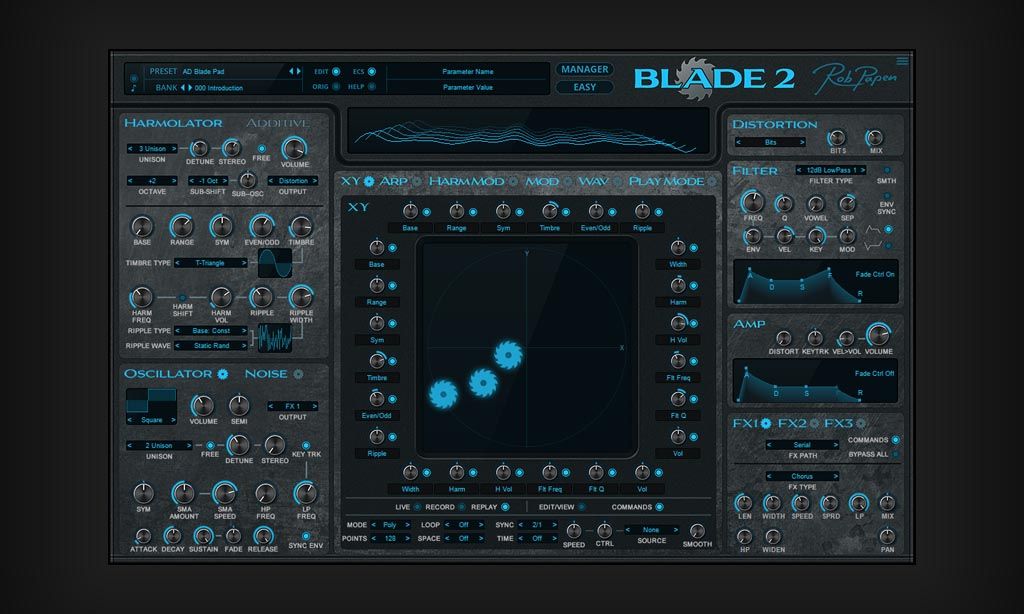
Task: Click the filter Q knob
Action: point(784,204)
